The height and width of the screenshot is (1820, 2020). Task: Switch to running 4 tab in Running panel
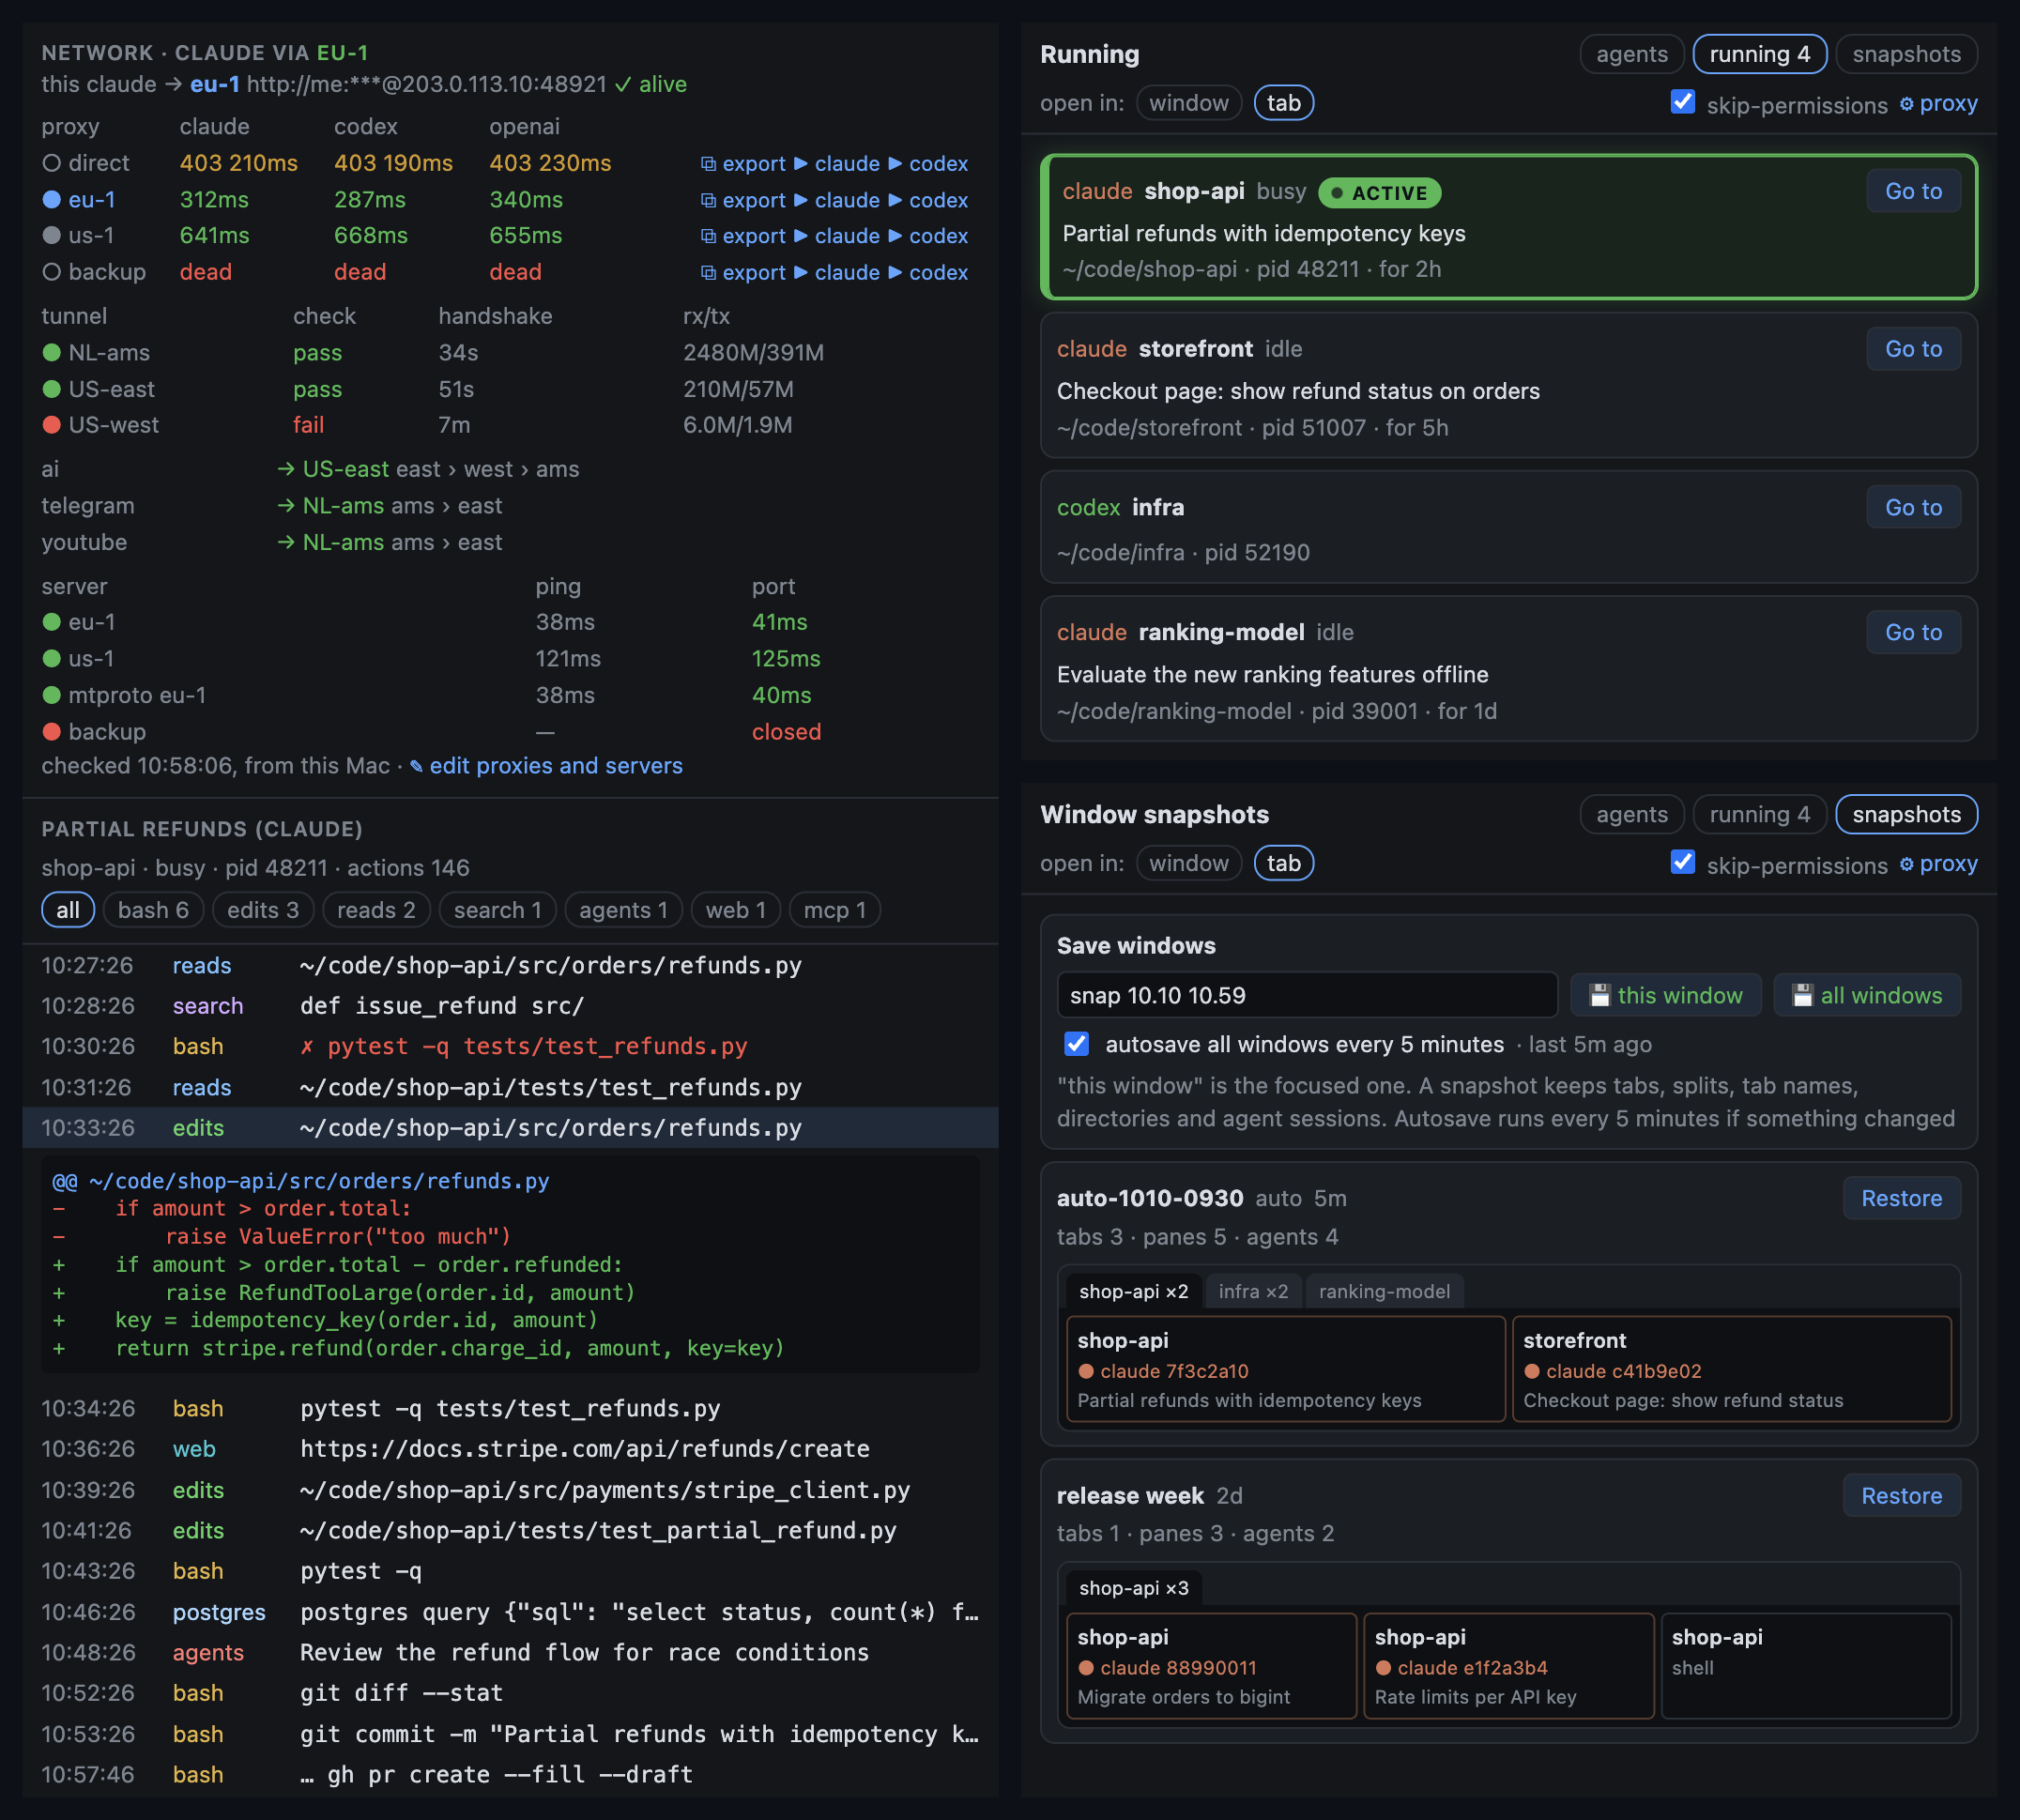pos(1759,54)
